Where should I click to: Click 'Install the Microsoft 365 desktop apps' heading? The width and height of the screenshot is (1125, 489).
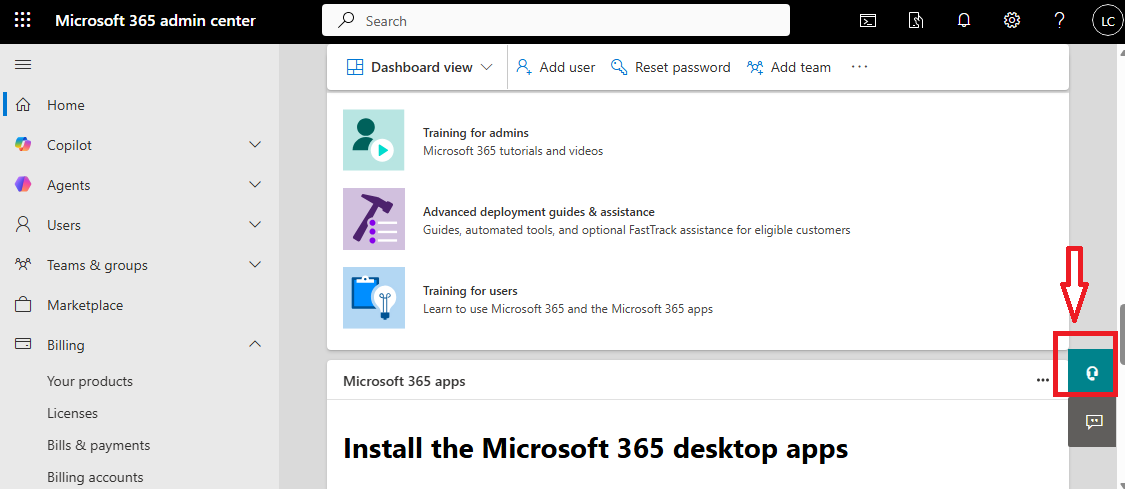[x=596, y=449]
